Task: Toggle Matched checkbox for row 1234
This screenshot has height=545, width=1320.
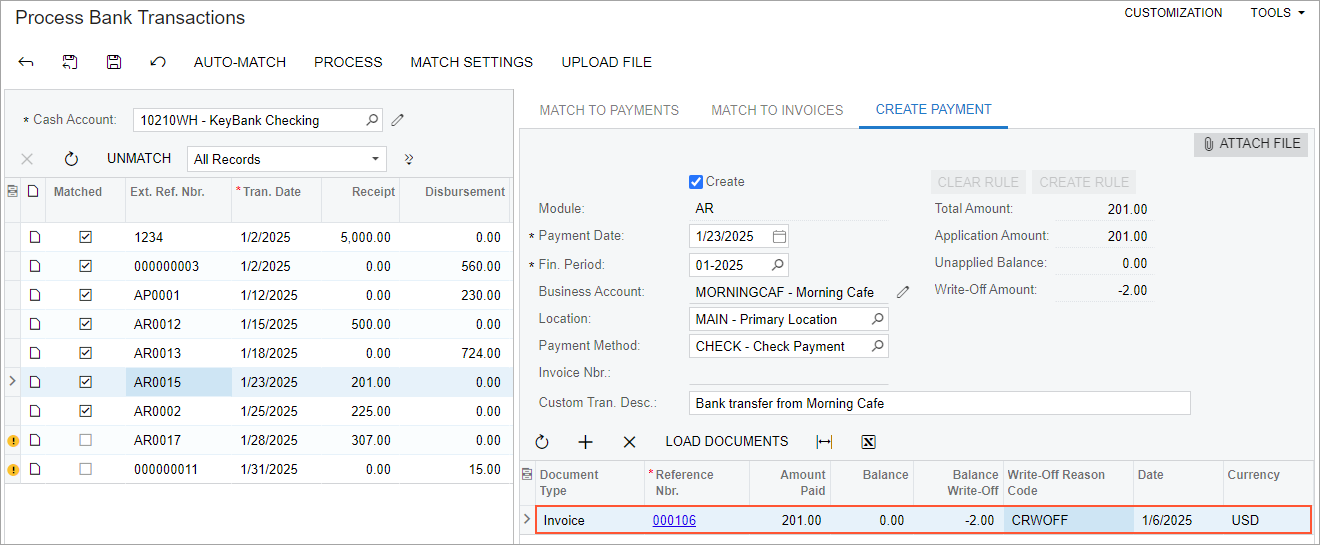Action: pyautogui.click(x=86, y=238)
